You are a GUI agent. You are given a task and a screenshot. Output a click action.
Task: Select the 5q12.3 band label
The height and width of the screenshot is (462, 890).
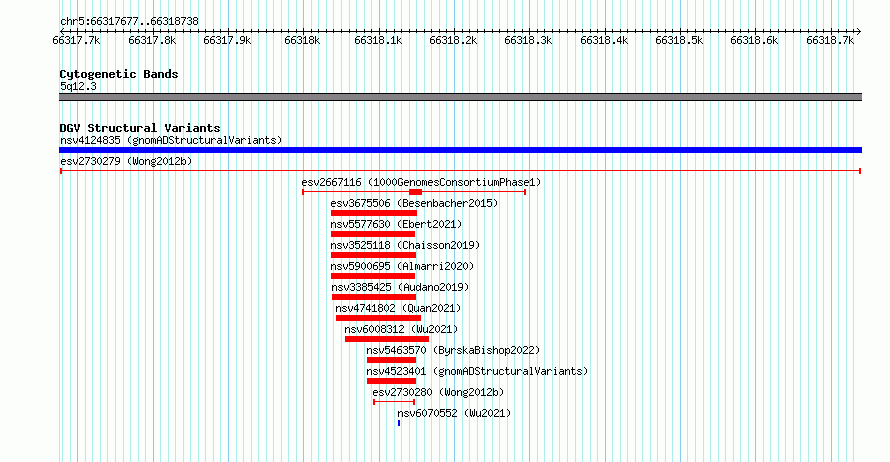pos(78,86)
